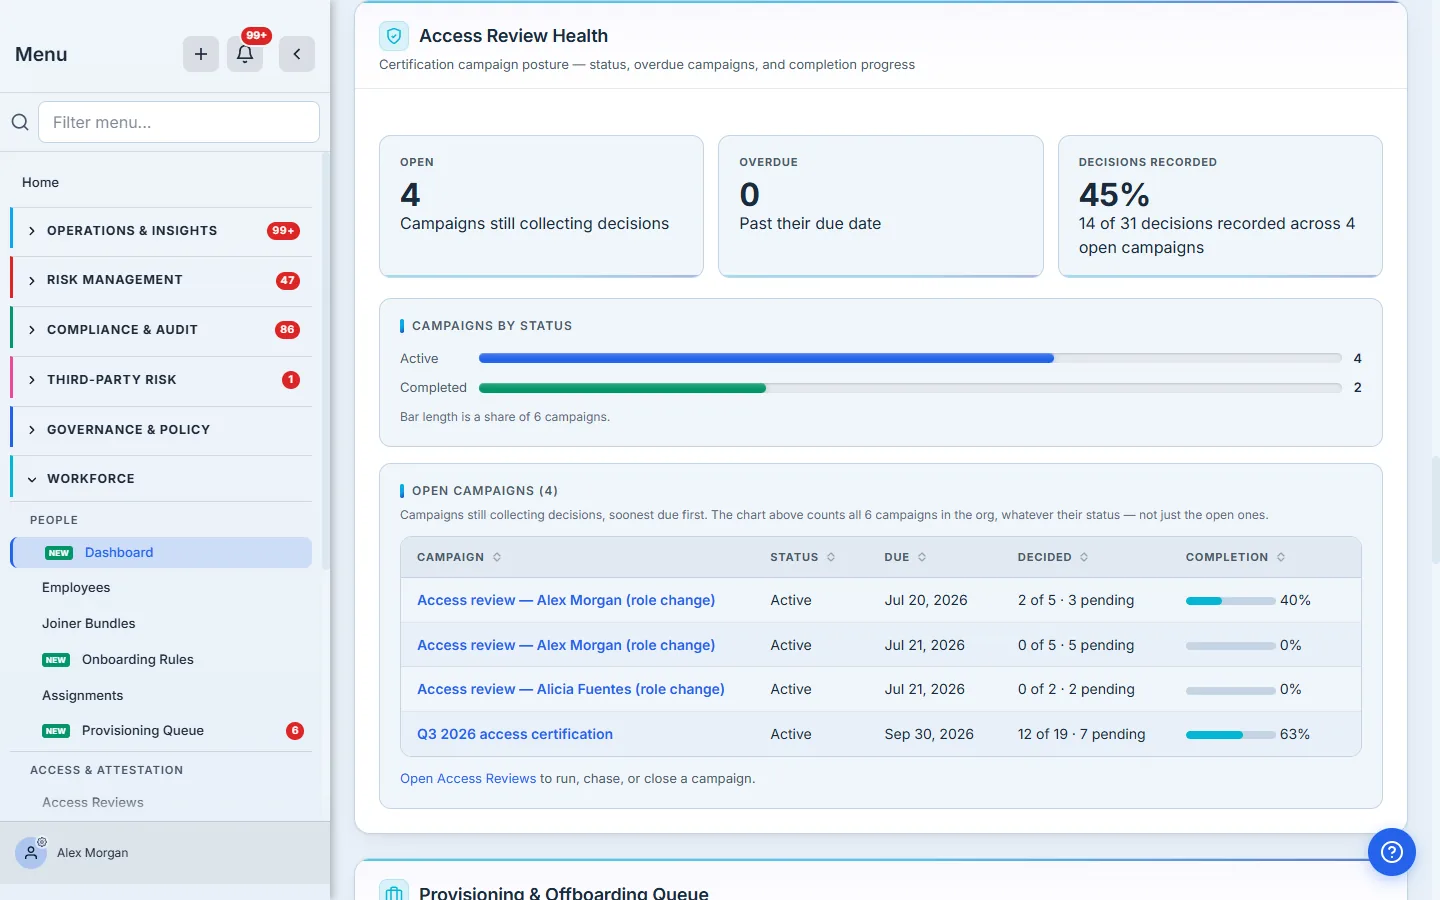The image size is (1440, 900).
Task: Click the '2 of 5 · 3 pending' cell
Action: (1076, 600)
